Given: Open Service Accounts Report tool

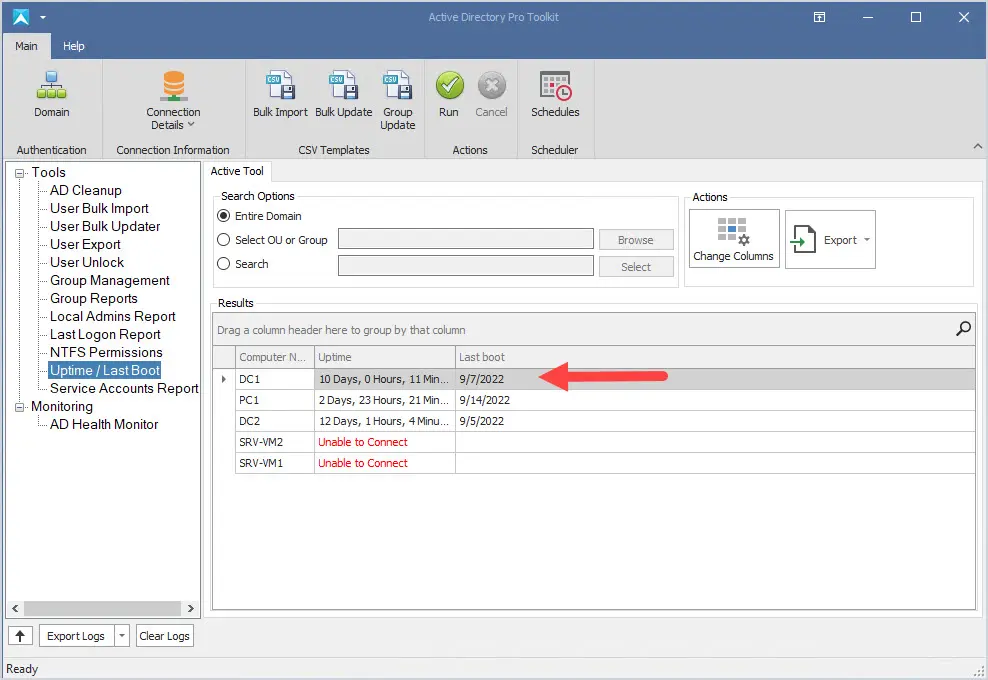Looking at the screenshot, I should pos(124,388).
